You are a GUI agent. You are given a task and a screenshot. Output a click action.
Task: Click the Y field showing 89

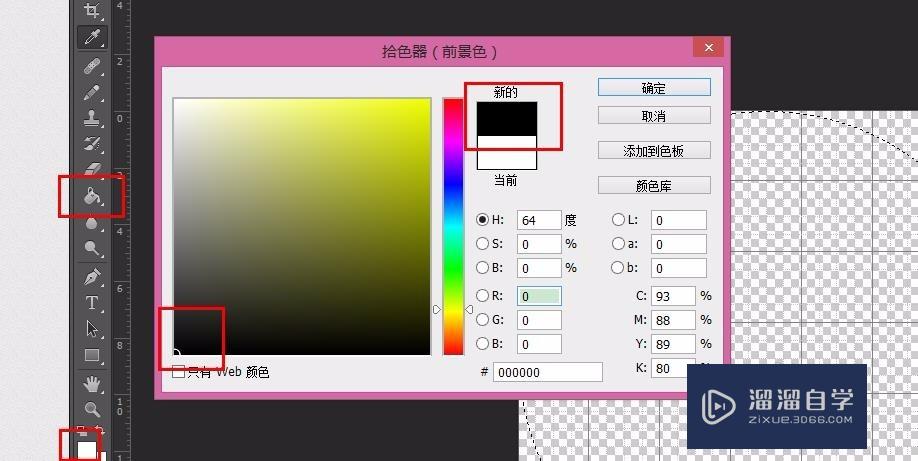(673, 344)
